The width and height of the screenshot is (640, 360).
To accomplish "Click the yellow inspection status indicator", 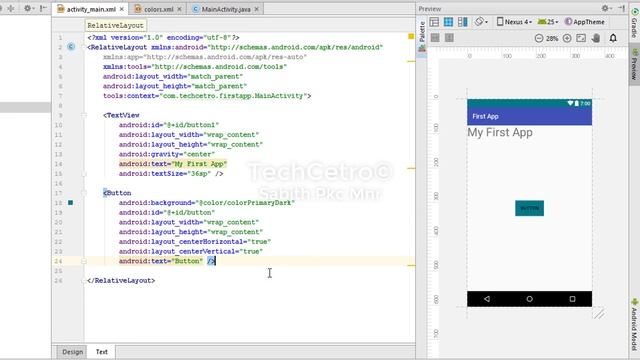I will pos(411,37).
